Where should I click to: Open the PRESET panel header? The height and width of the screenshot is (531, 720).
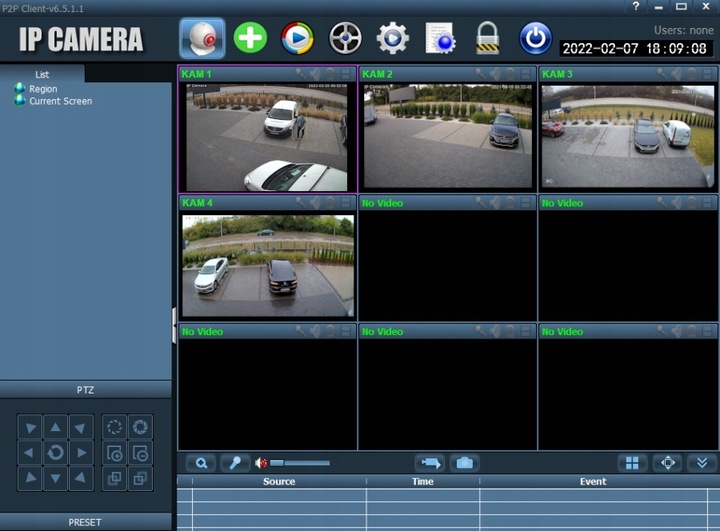[x=86, y=522]
